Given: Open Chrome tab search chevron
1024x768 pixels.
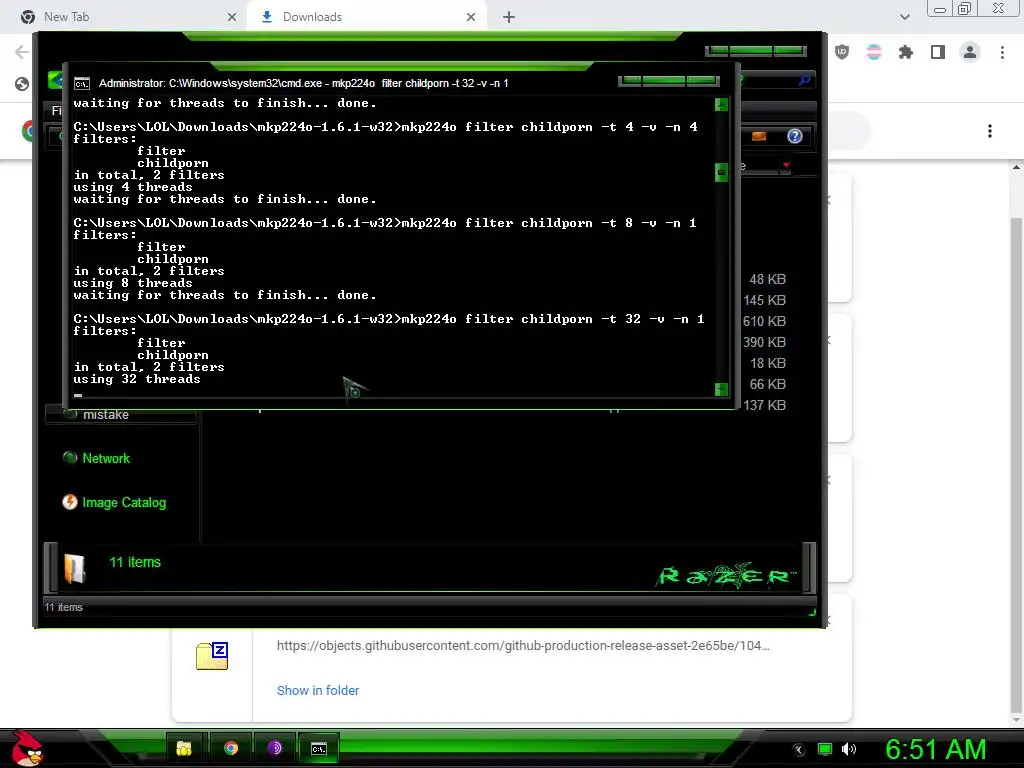Looking at the screenshot, I should click(x=904, y=17).
